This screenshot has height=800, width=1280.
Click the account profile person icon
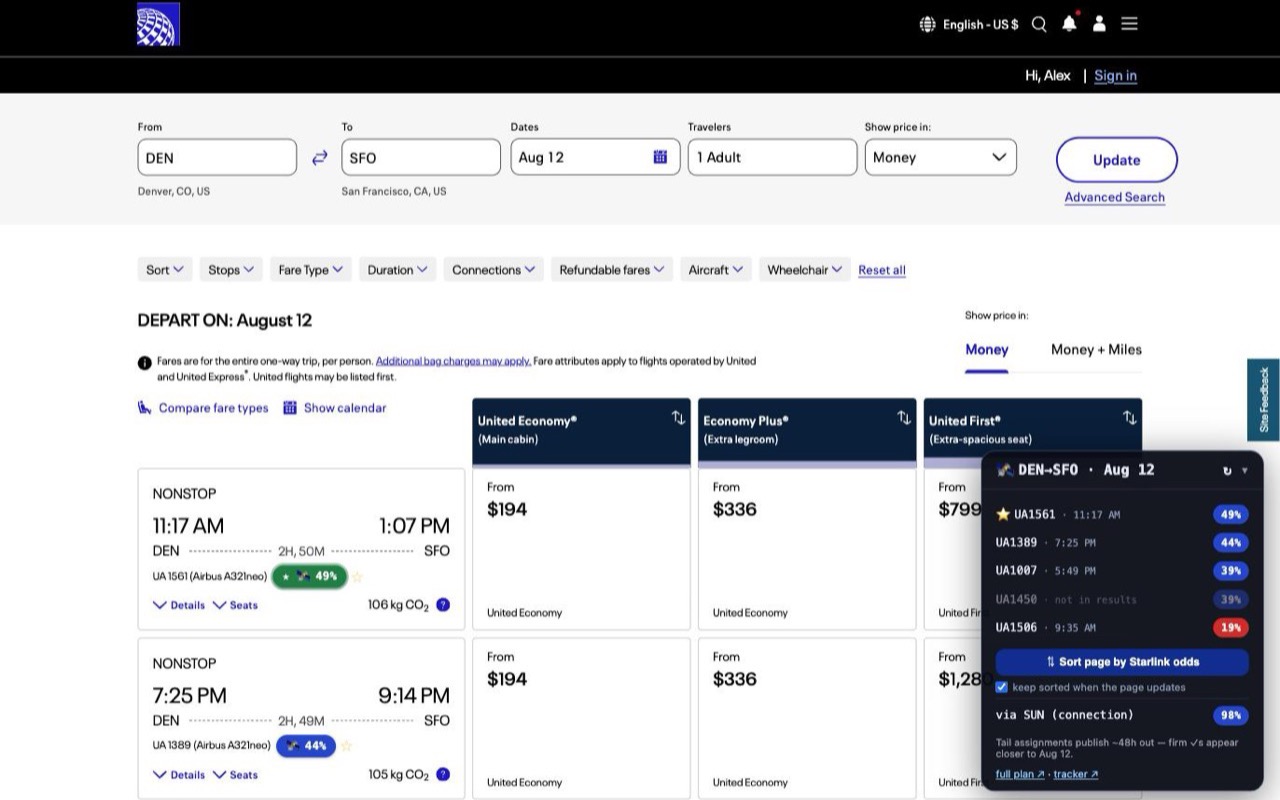[1099, 24]
